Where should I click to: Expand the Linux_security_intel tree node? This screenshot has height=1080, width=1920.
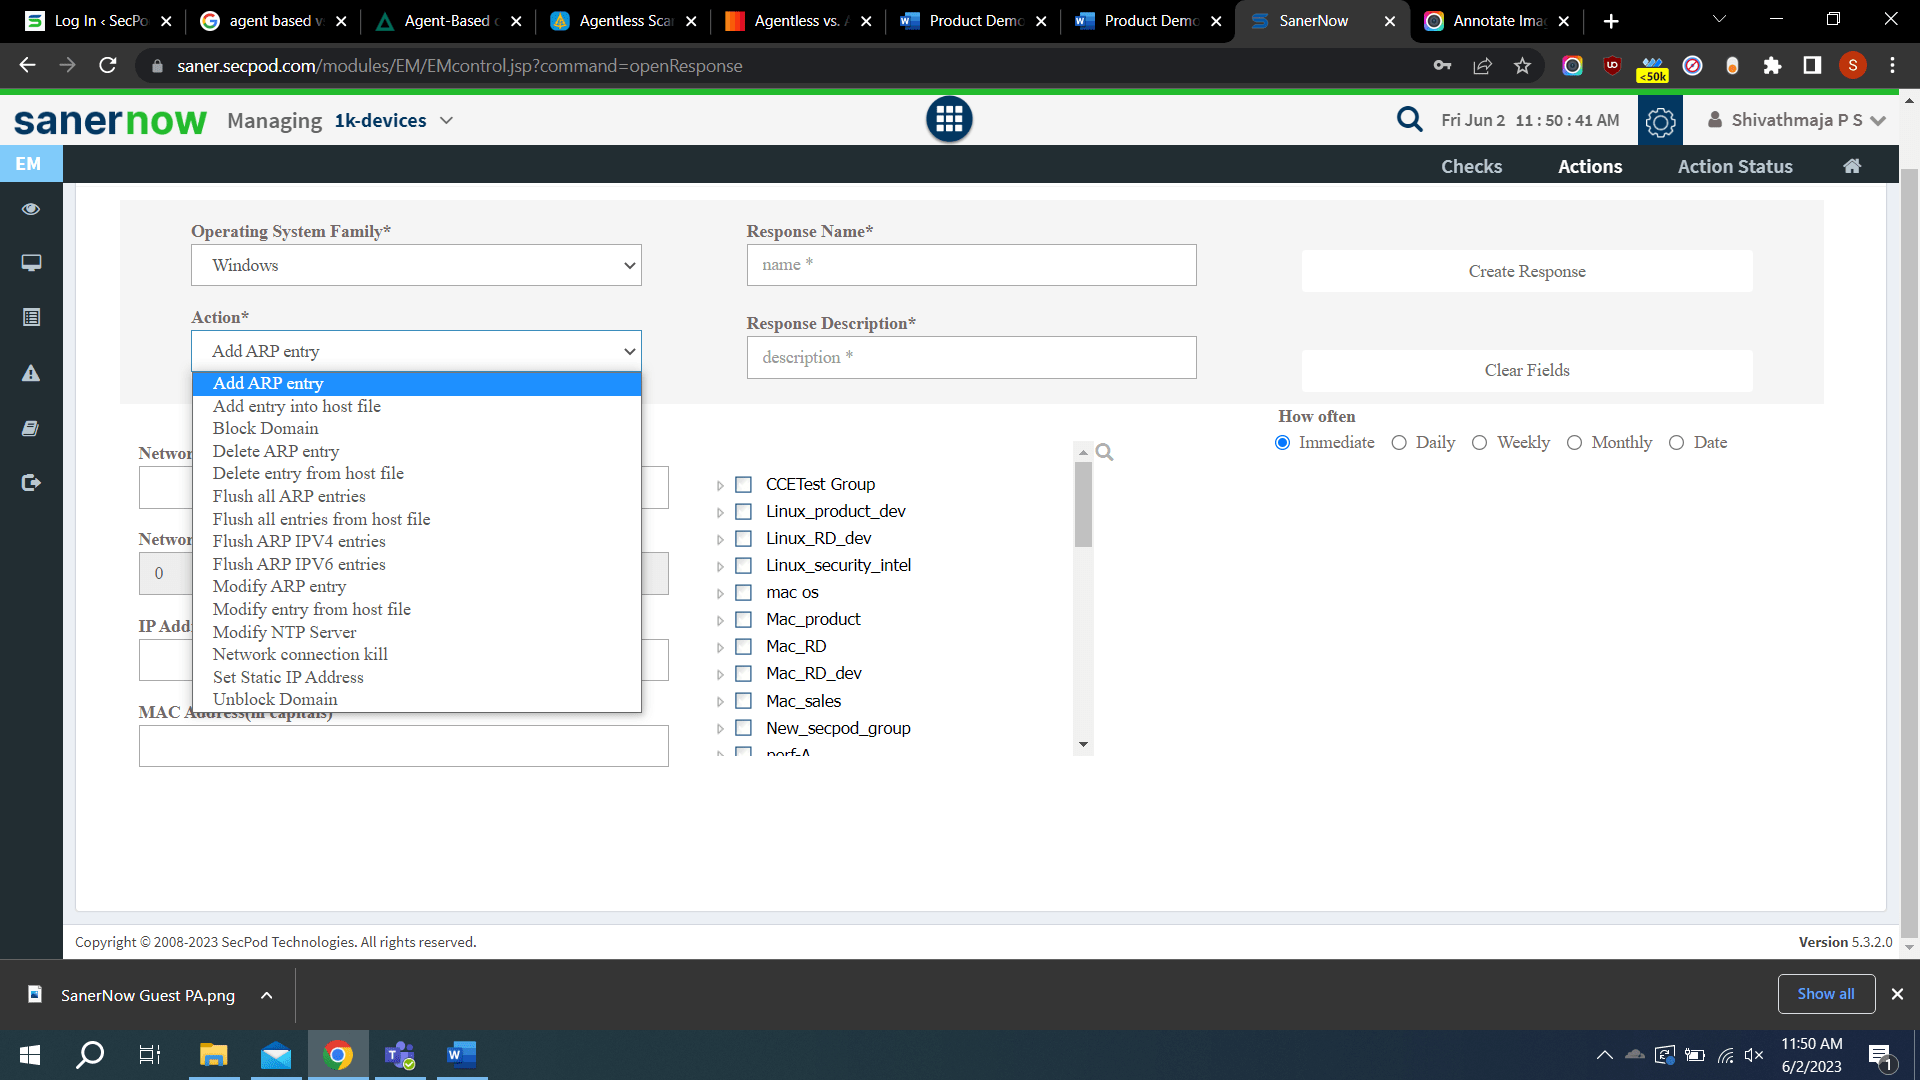coord(720,567)
